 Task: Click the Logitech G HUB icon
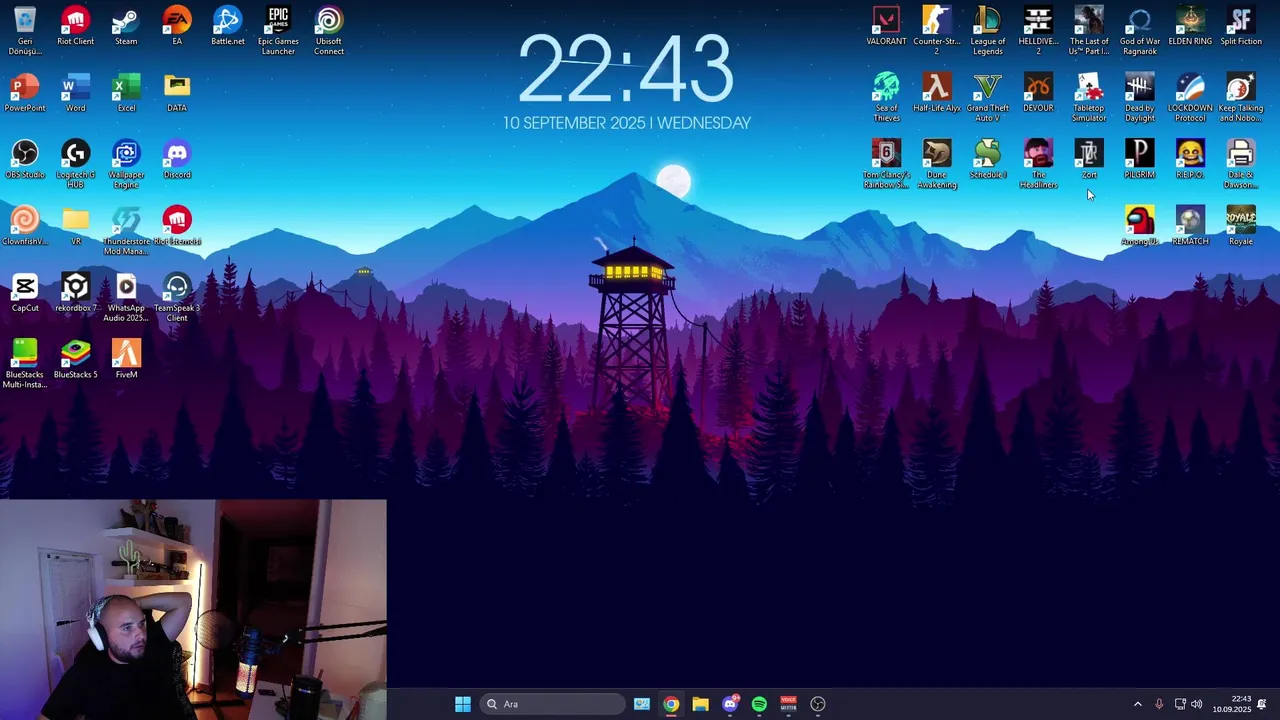pyautogui.click(x=75, y=164)
